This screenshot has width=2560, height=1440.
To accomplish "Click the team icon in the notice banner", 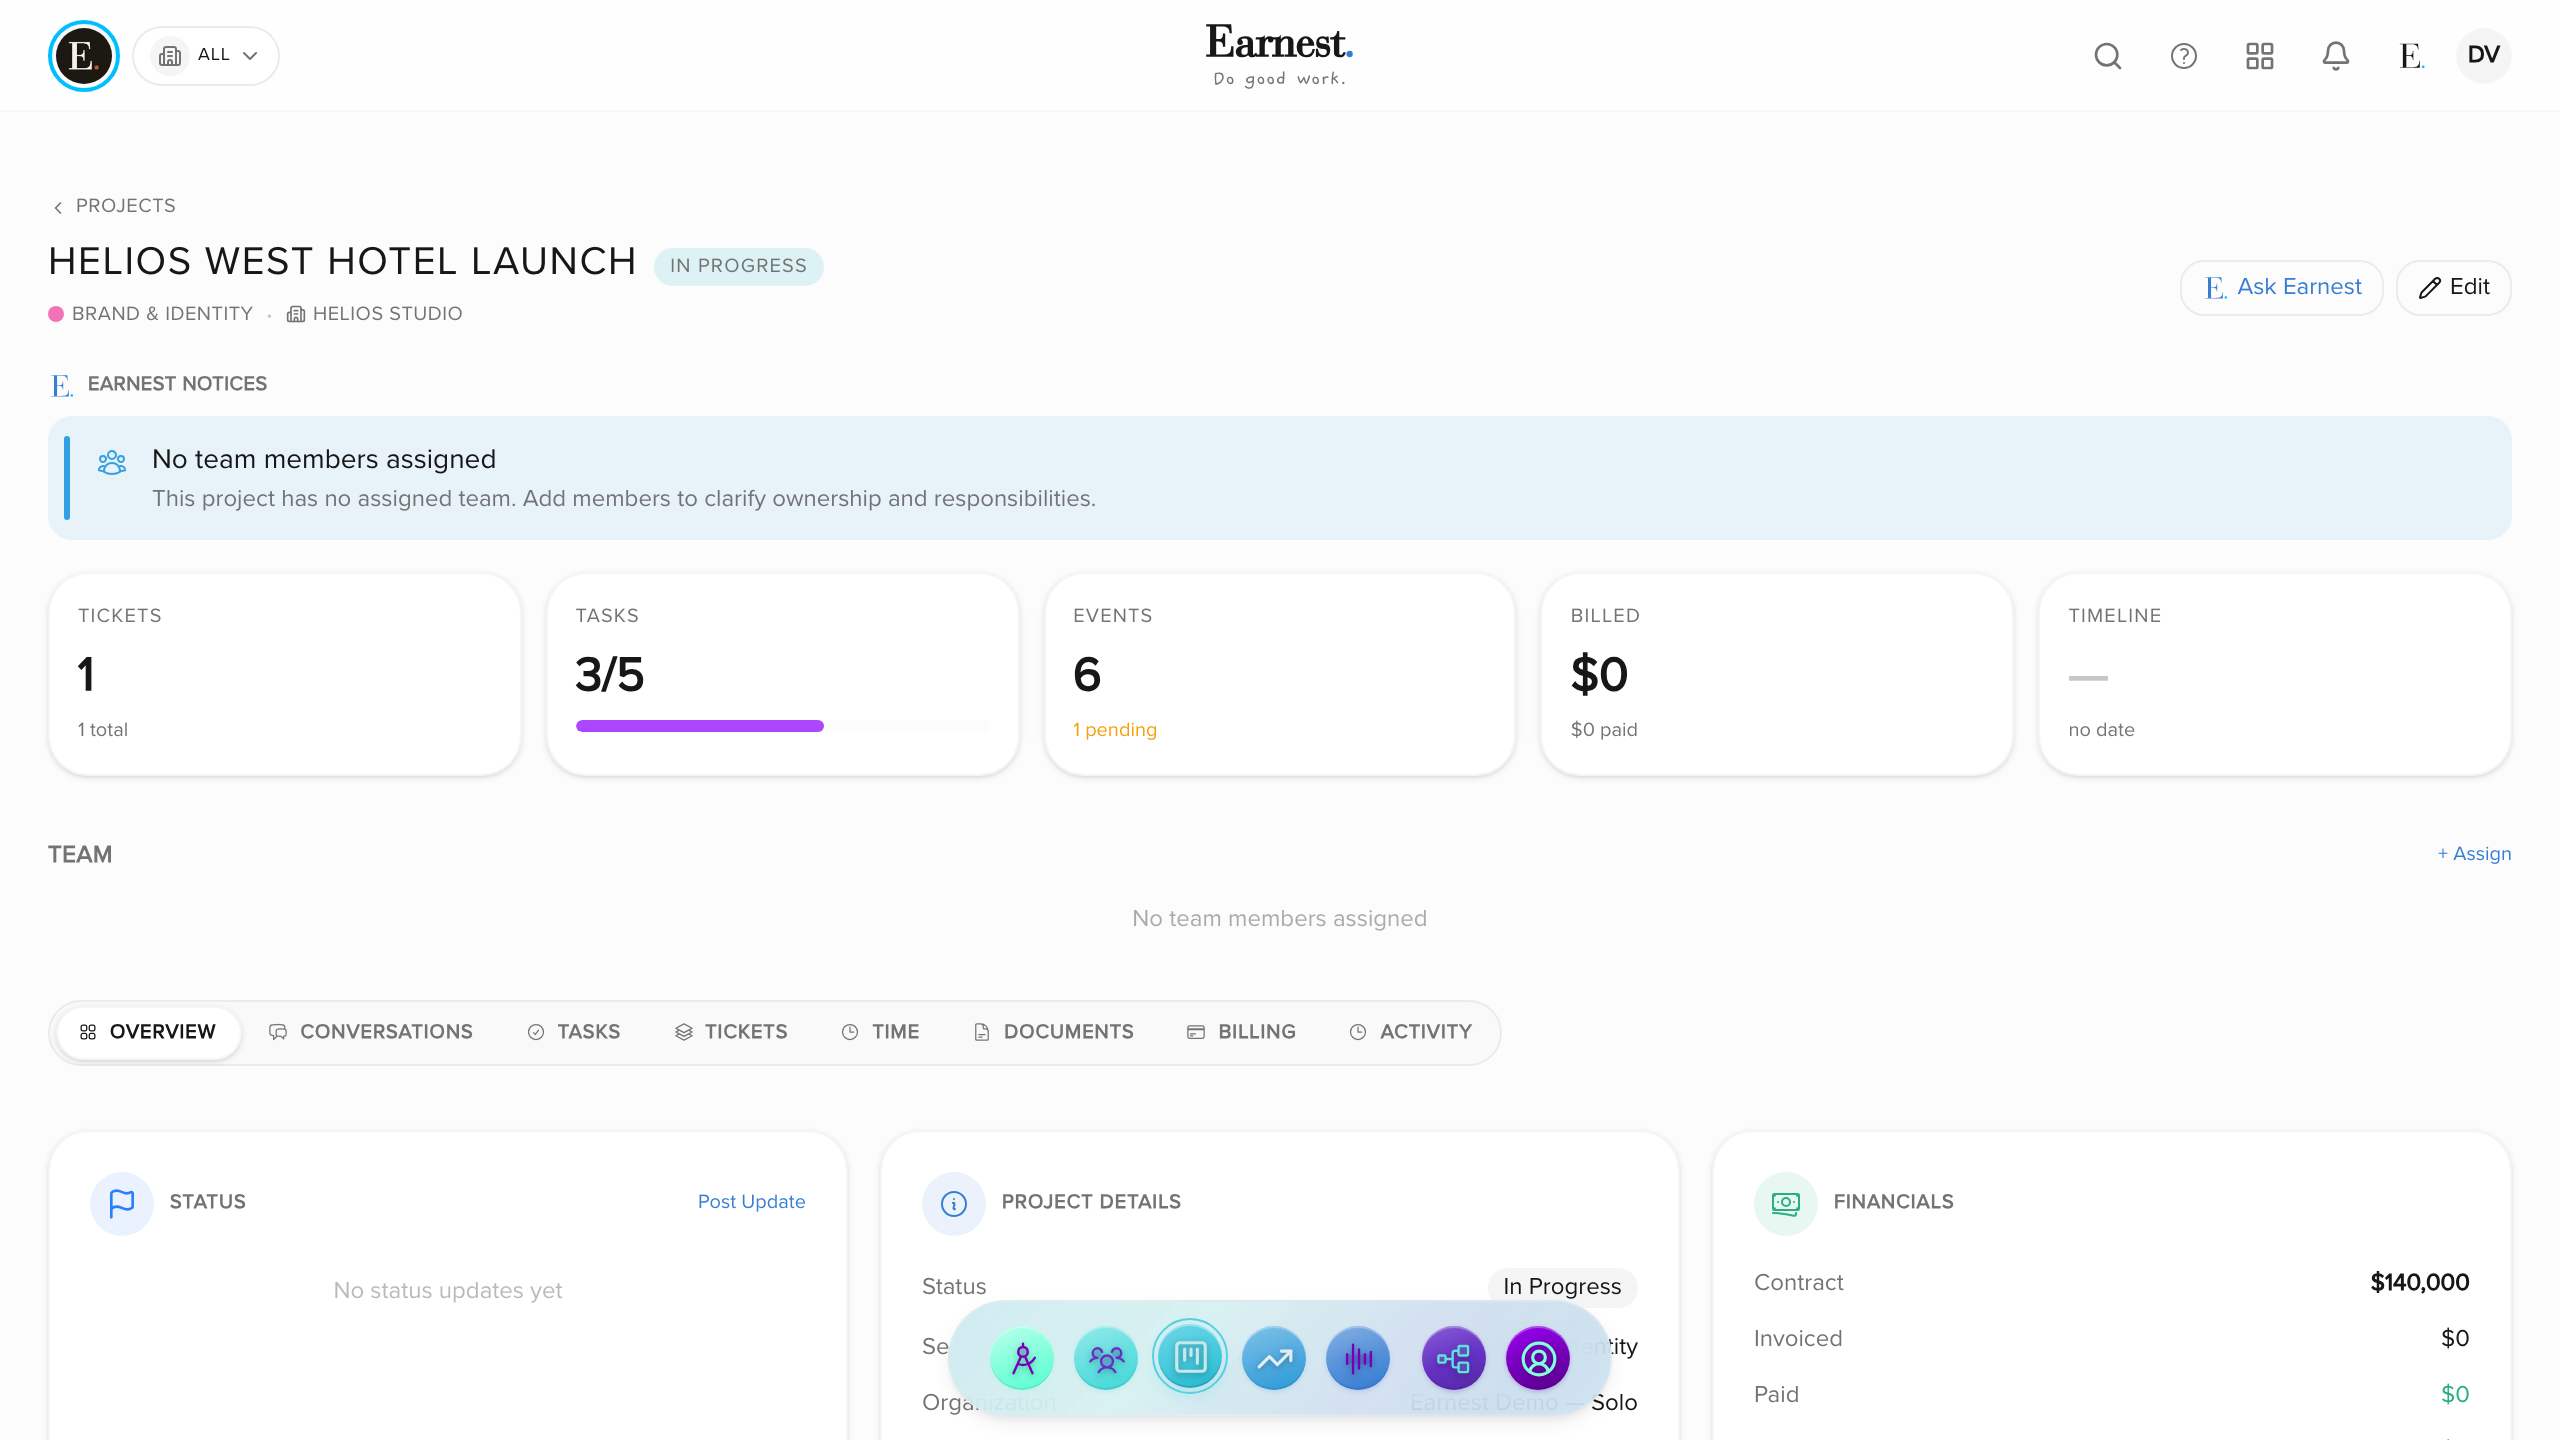I will point(112,462).
